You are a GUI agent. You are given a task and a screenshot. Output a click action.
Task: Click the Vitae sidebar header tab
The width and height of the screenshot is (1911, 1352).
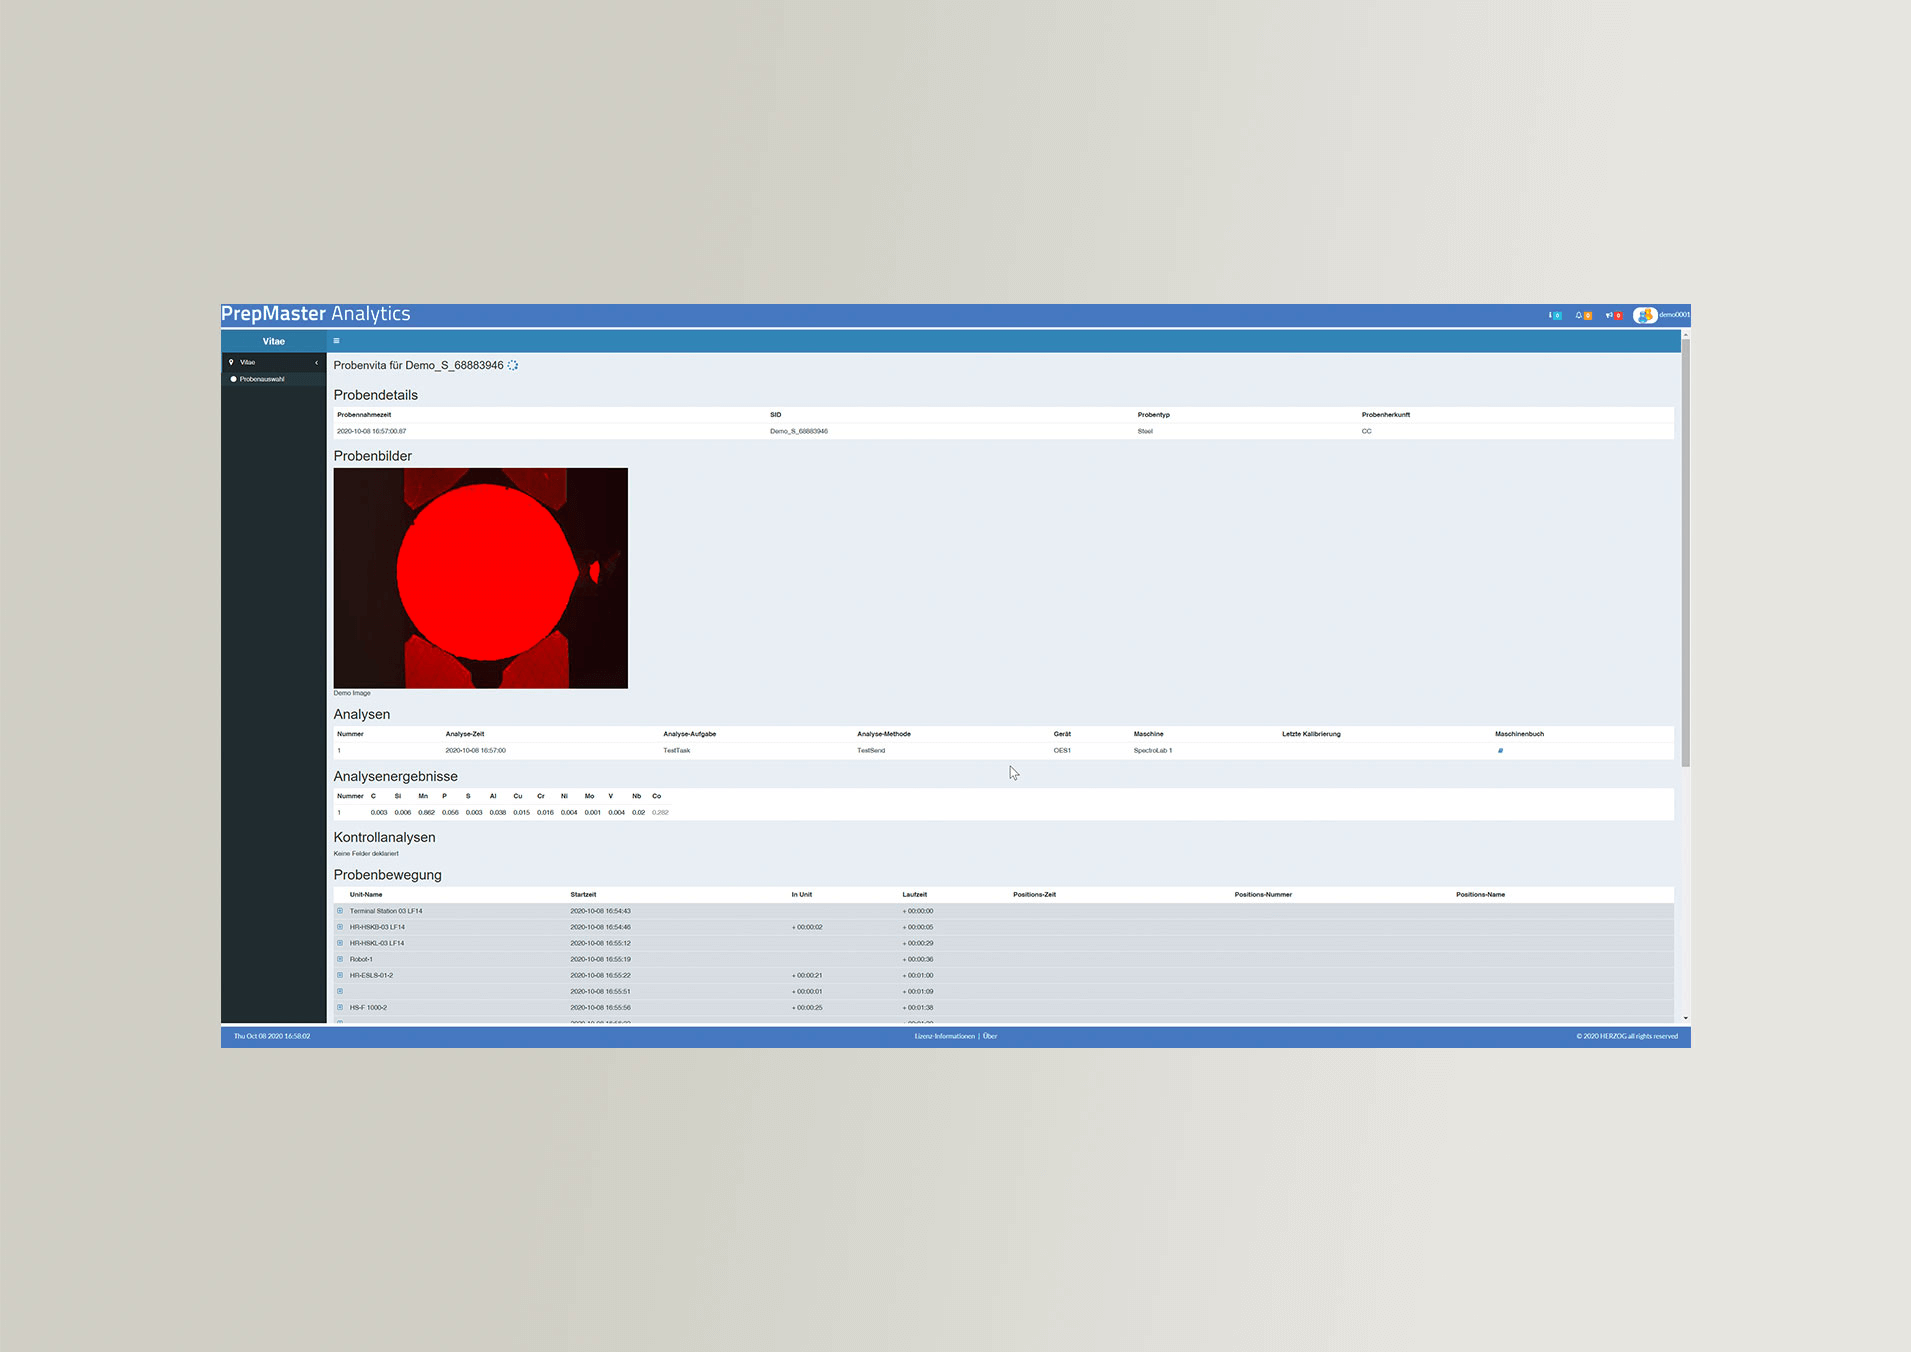(x=274, y=341)
